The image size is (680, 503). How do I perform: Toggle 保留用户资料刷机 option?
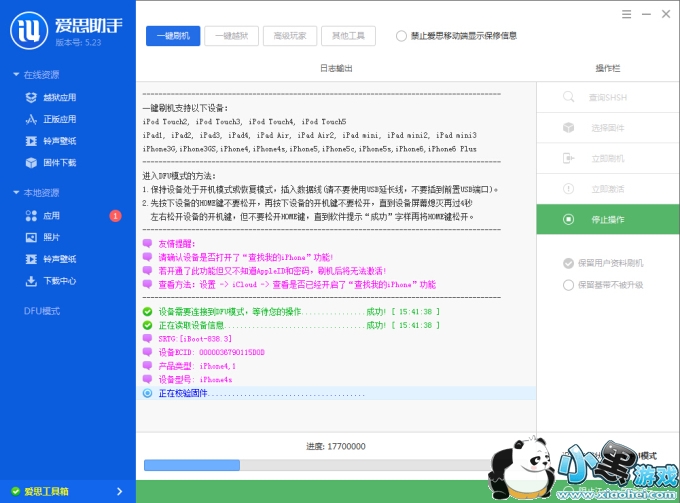(x=568, y=263)
